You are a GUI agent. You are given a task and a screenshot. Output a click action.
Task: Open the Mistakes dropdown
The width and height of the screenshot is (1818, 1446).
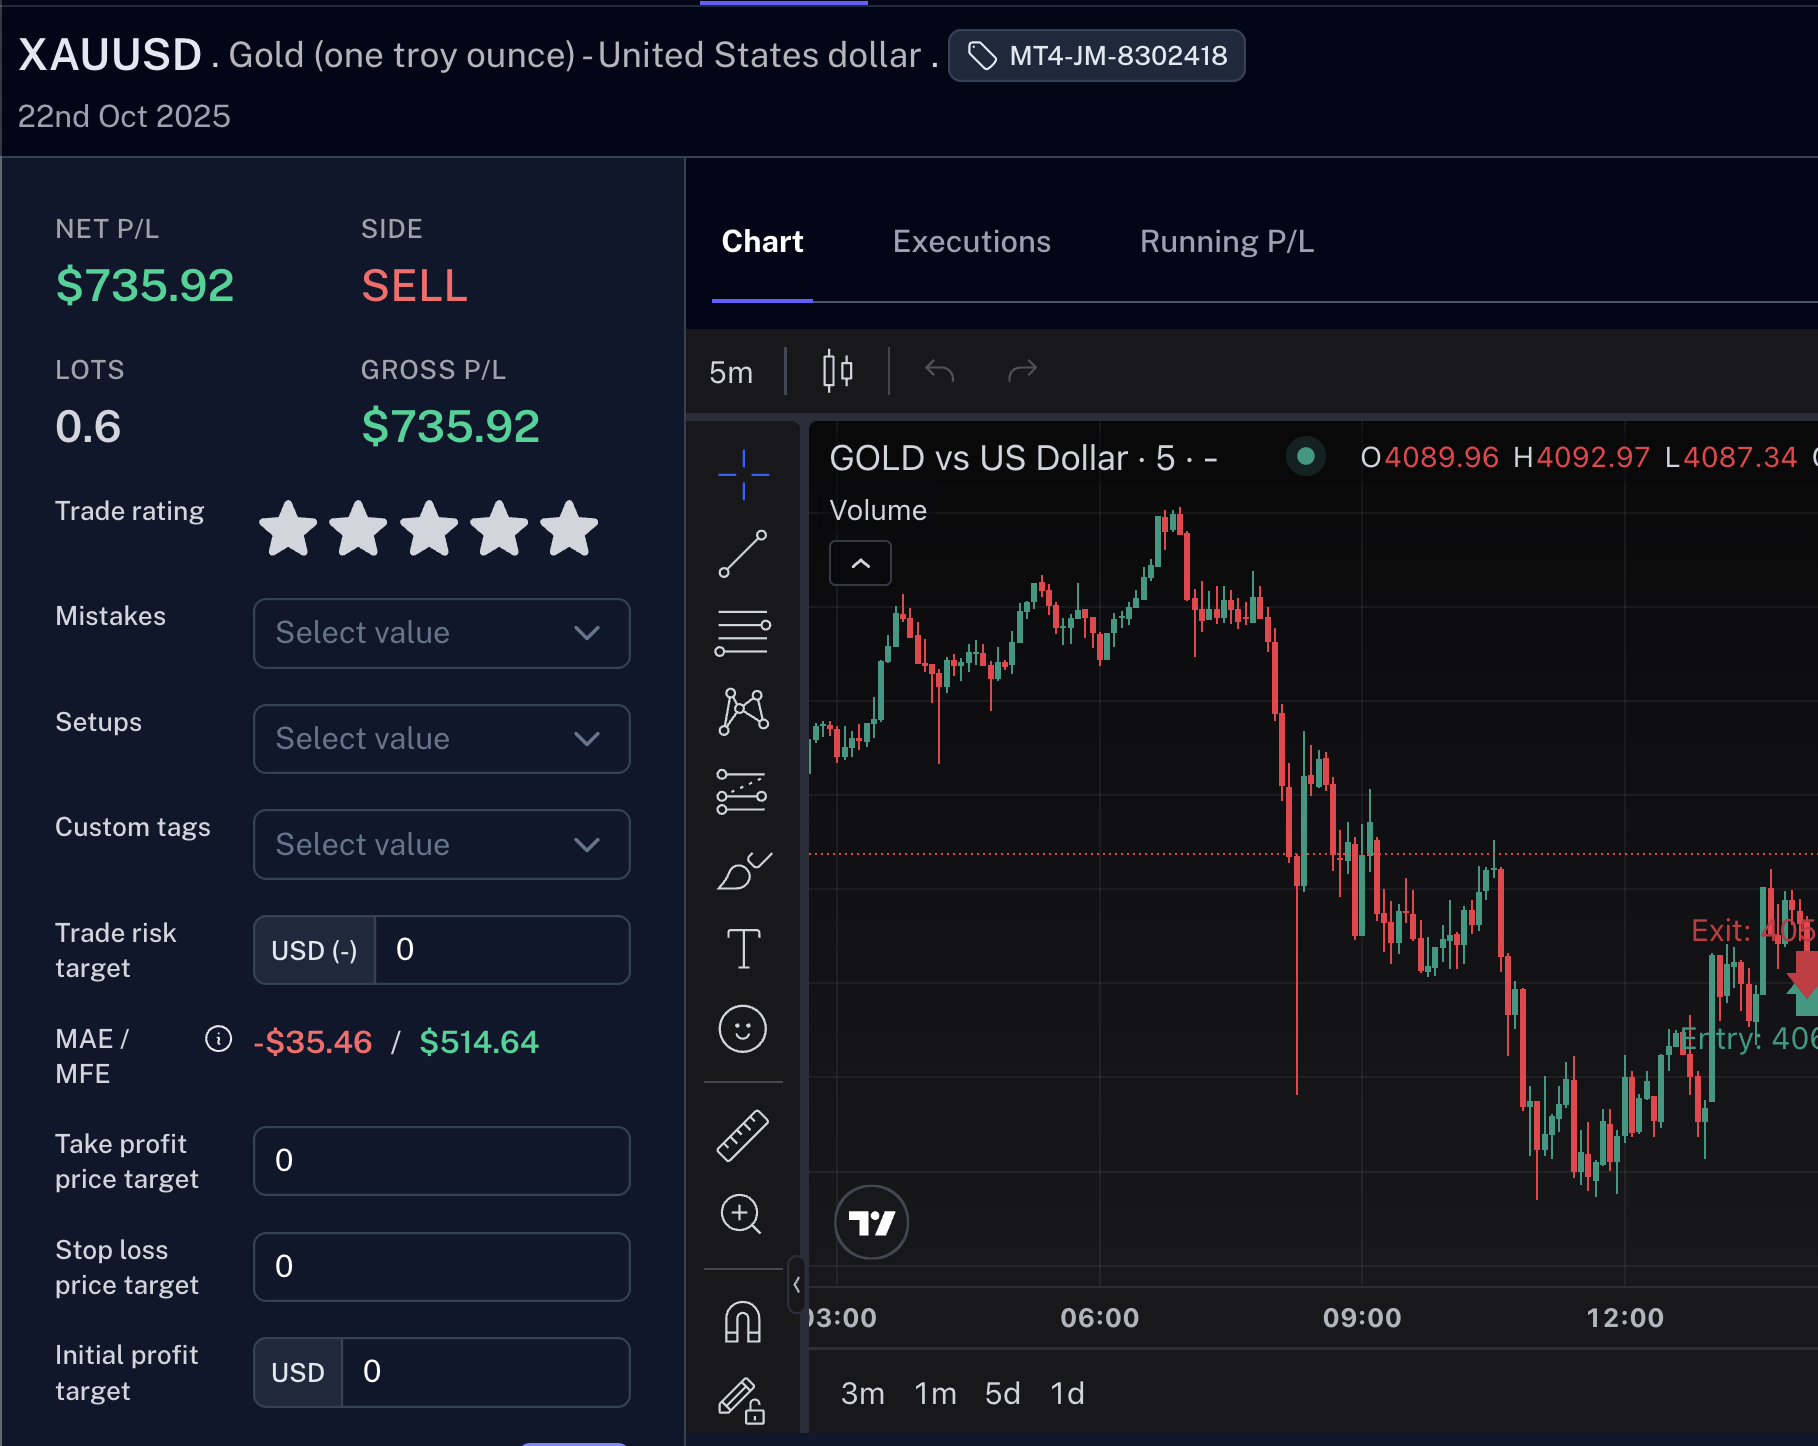441,633
